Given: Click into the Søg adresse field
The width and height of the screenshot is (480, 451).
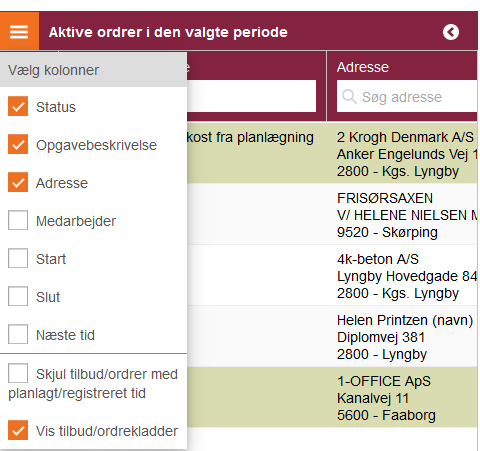Looking at the screenshot, I should click(407, 97).
